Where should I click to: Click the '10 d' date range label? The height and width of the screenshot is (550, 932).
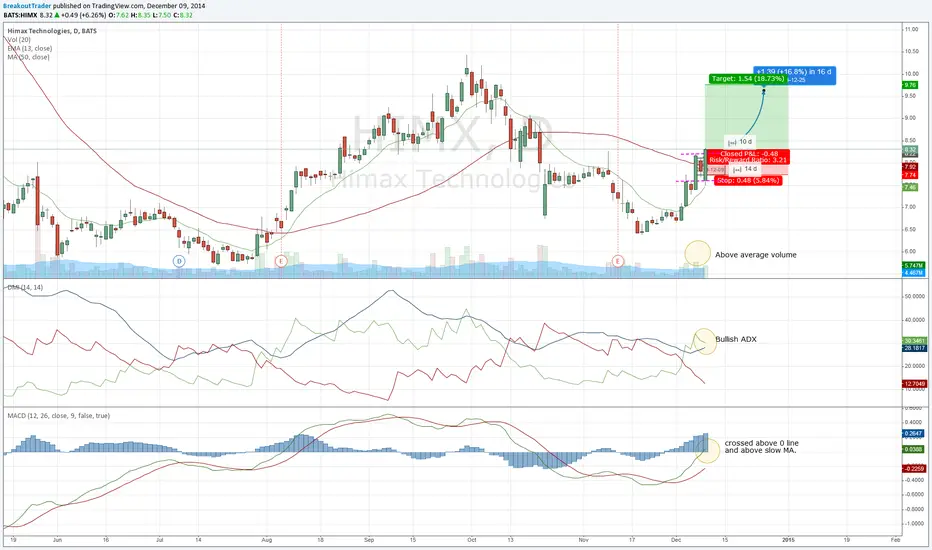pos(740,142)
